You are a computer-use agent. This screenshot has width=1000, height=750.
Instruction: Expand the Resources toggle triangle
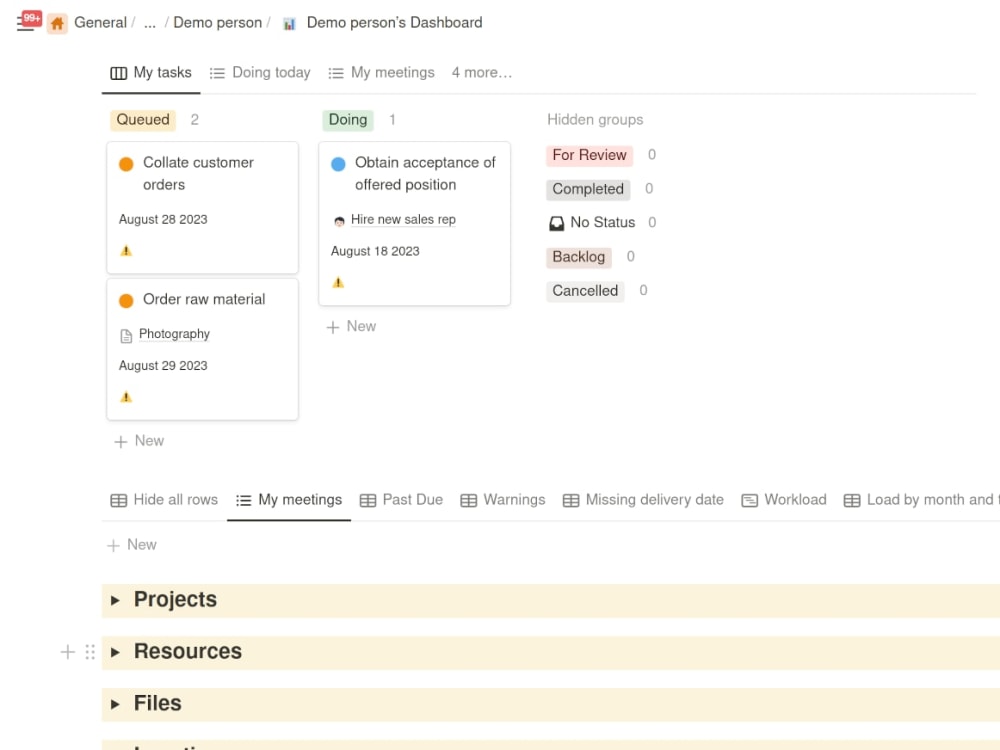click(115, 652)
